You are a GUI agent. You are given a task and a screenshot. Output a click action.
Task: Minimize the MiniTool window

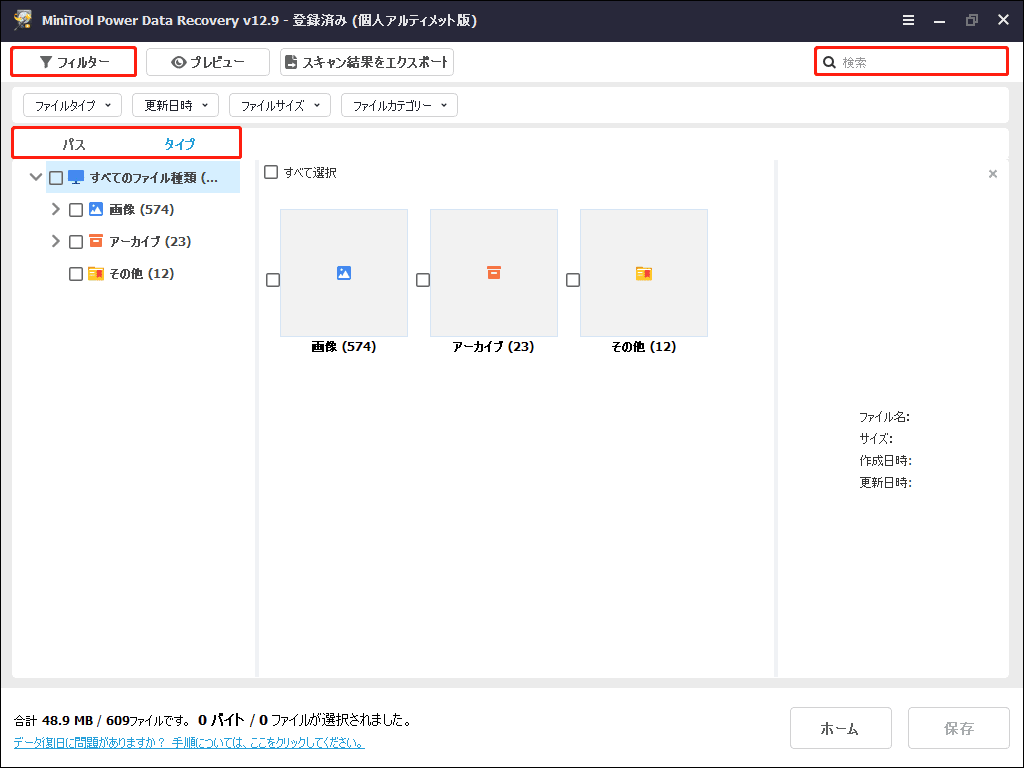point(940,20)
